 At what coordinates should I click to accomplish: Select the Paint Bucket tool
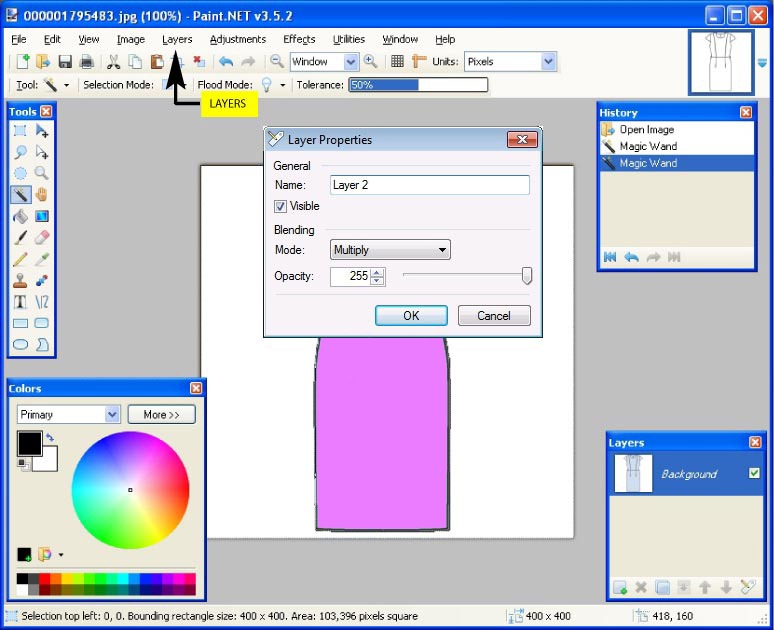[20, 215]
